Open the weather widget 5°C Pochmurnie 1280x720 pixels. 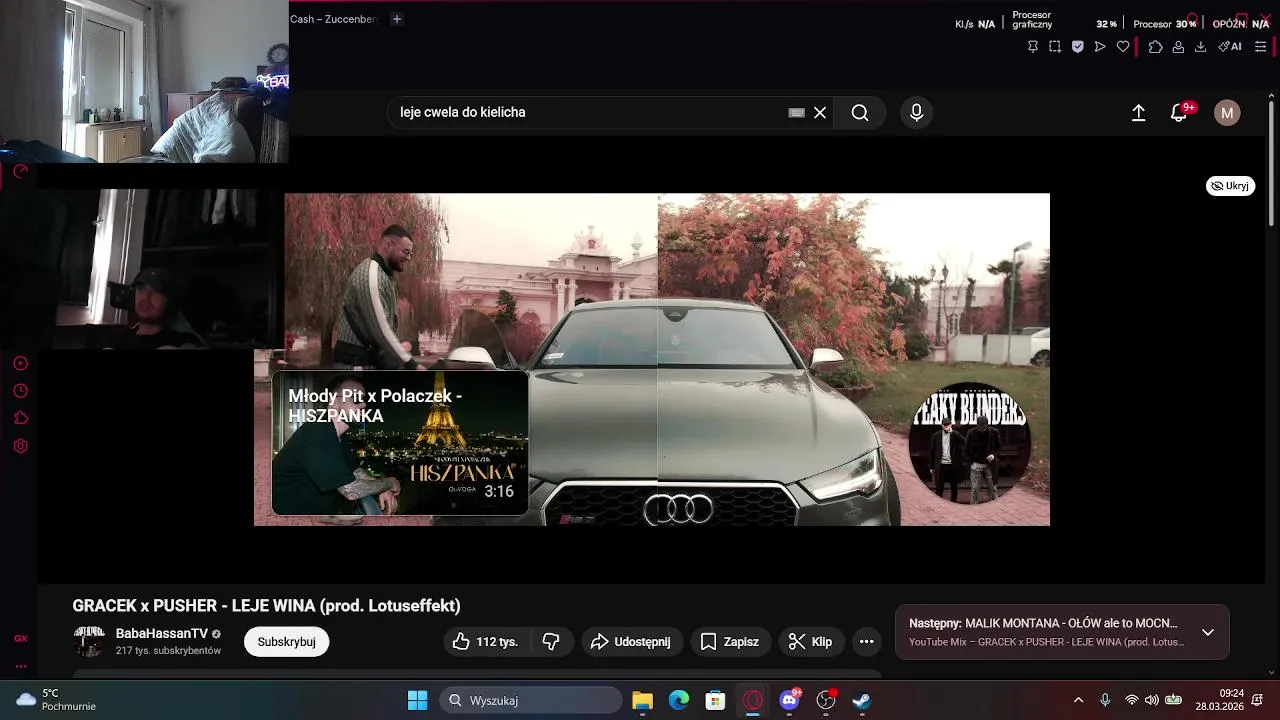point(57,700)
